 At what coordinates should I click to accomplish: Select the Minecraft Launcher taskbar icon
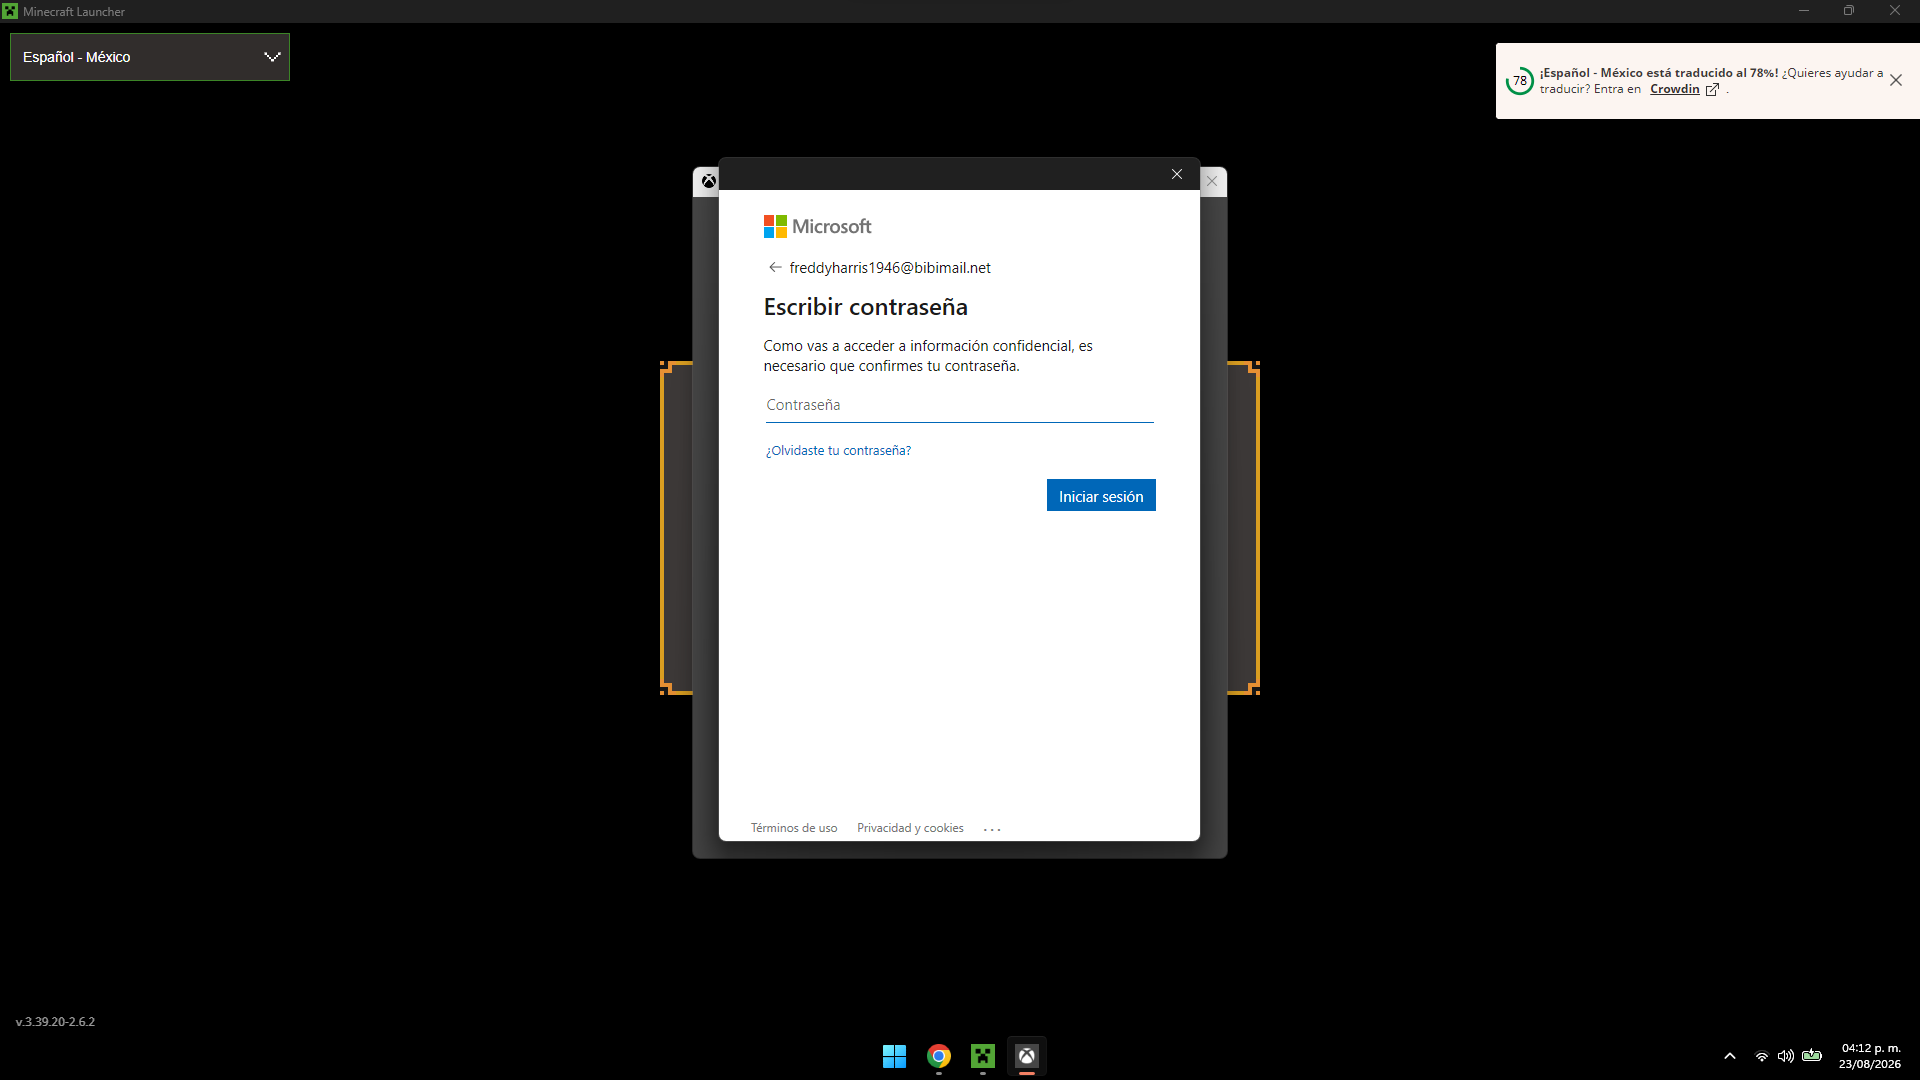click(983, 1056)
